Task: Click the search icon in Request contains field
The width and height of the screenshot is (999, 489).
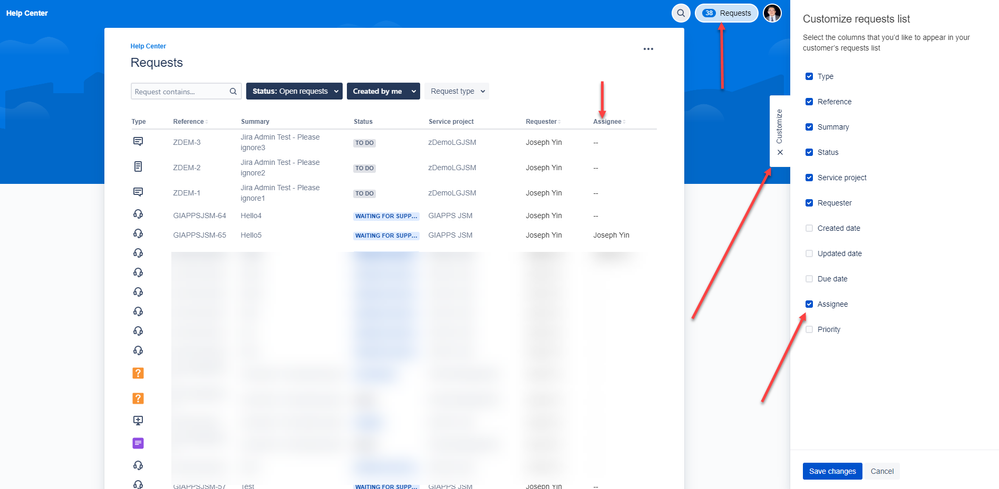Action: tap(234, 92)
